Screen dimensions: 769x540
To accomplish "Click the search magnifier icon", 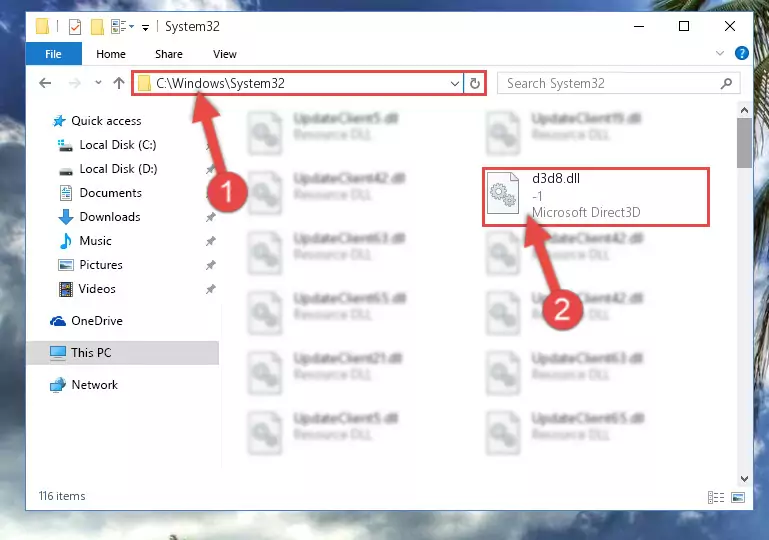I will [726, 83].
